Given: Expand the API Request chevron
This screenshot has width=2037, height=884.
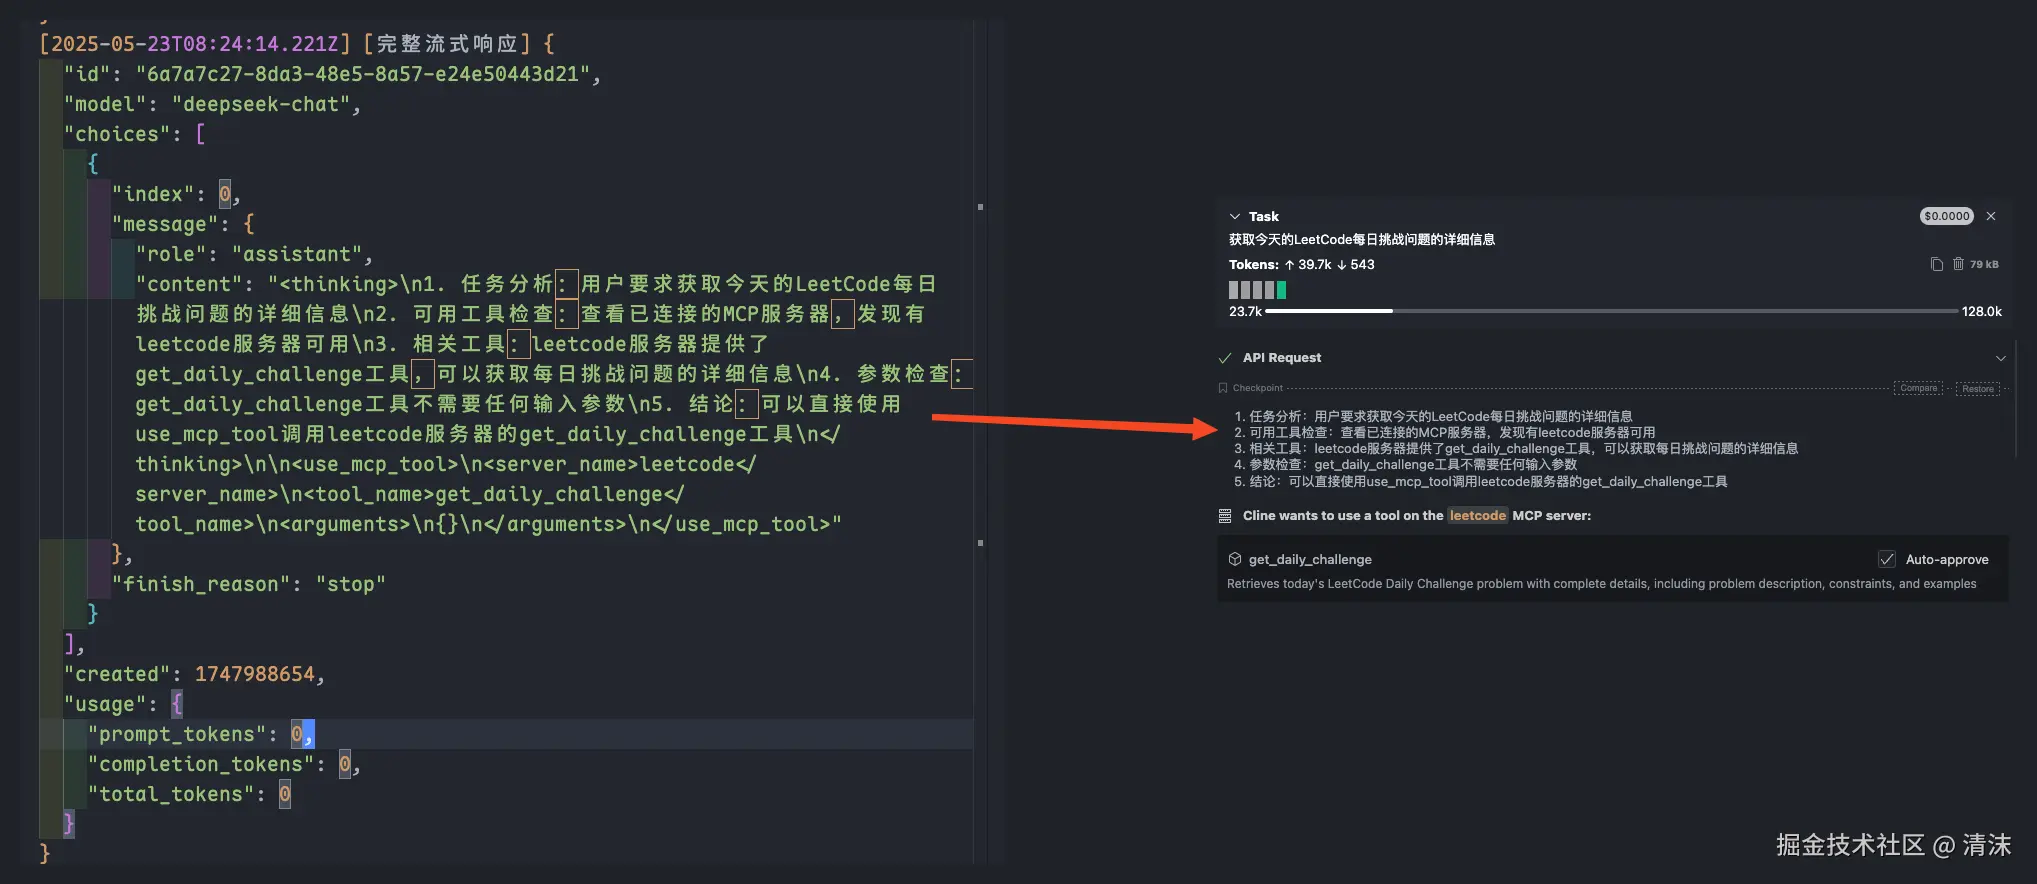Looking at the screenshot, I should (x=2000, y=358).
